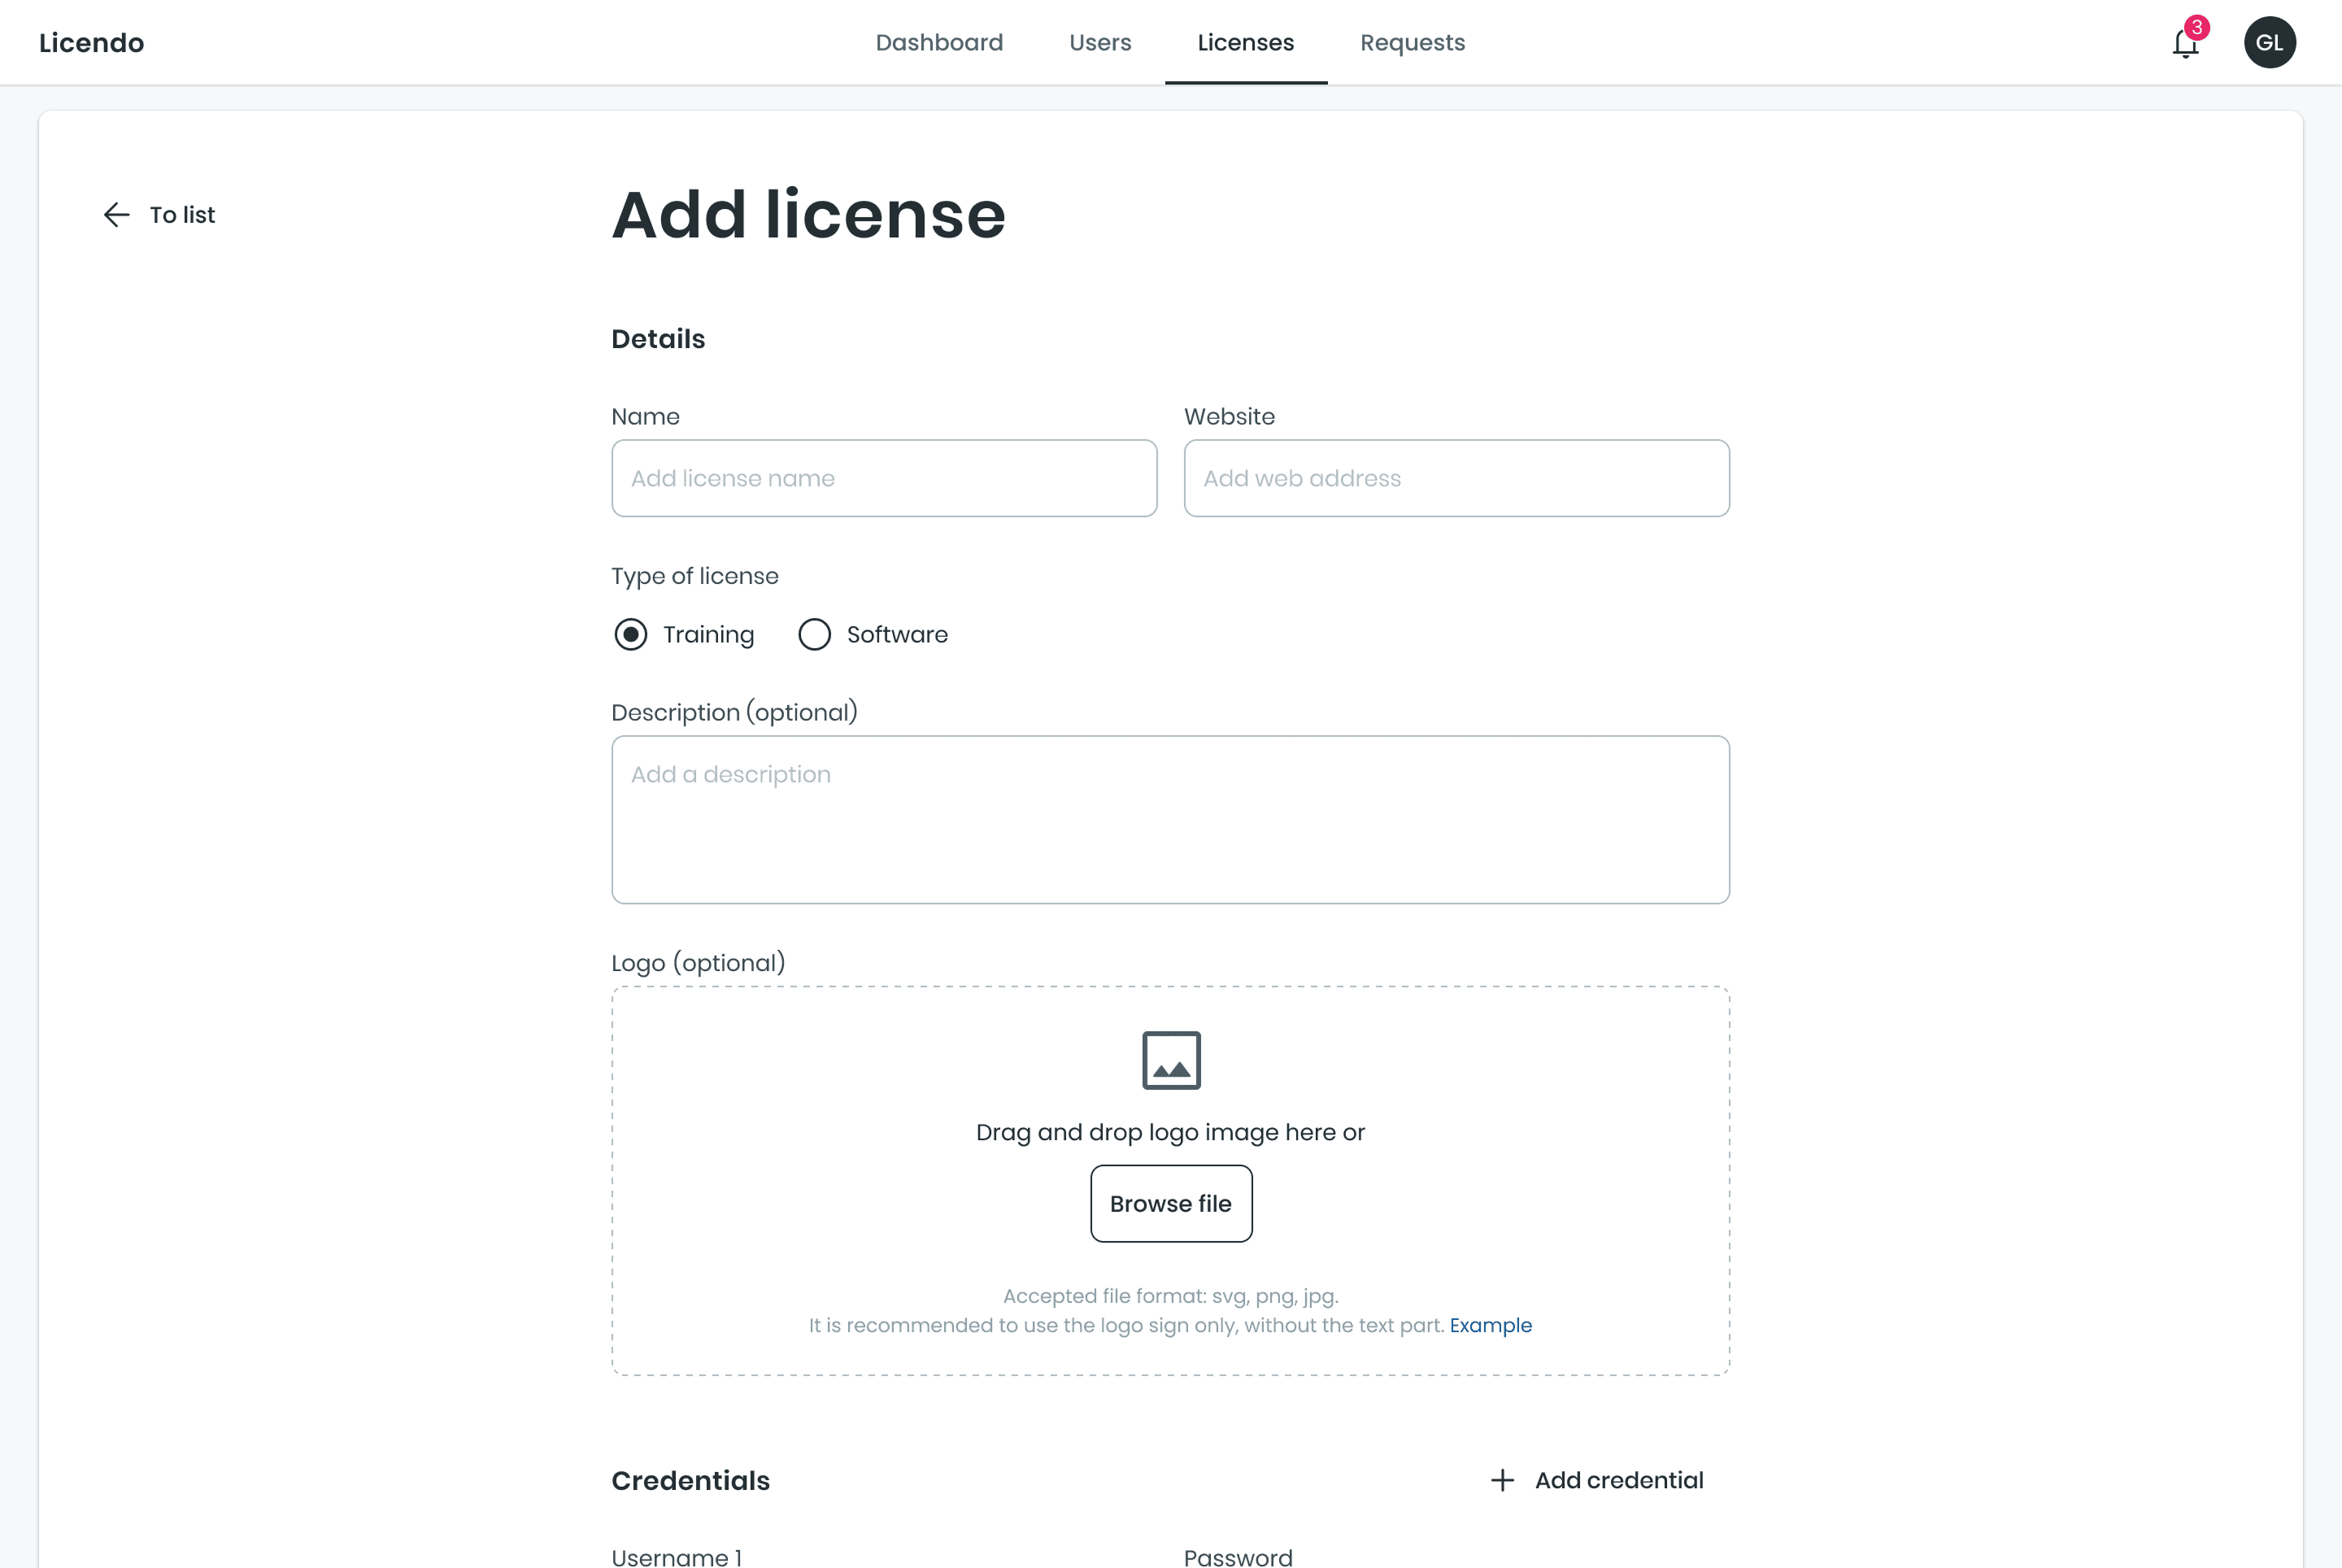Focus the Website address input field

tap(1456, 478)
